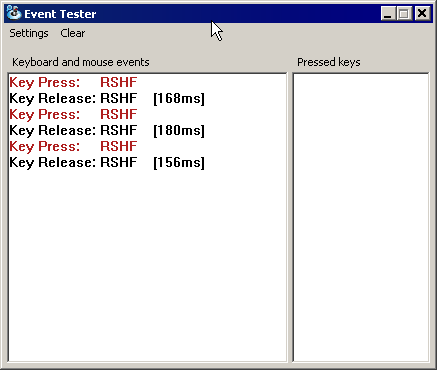Minimize the Event Tester window
The image size is (437, 370).
(388, 14)
